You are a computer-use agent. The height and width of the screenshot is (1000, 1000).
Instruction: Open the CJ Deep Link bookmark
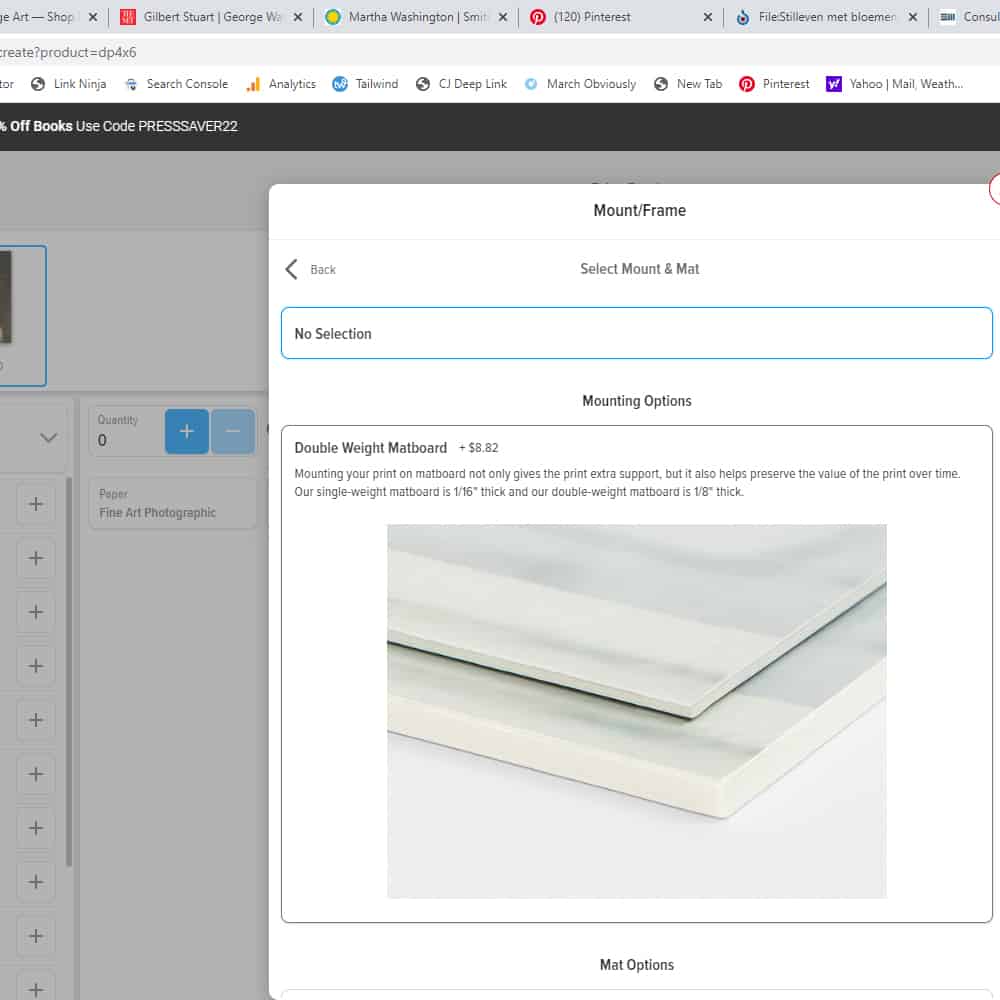pos(461,84)
